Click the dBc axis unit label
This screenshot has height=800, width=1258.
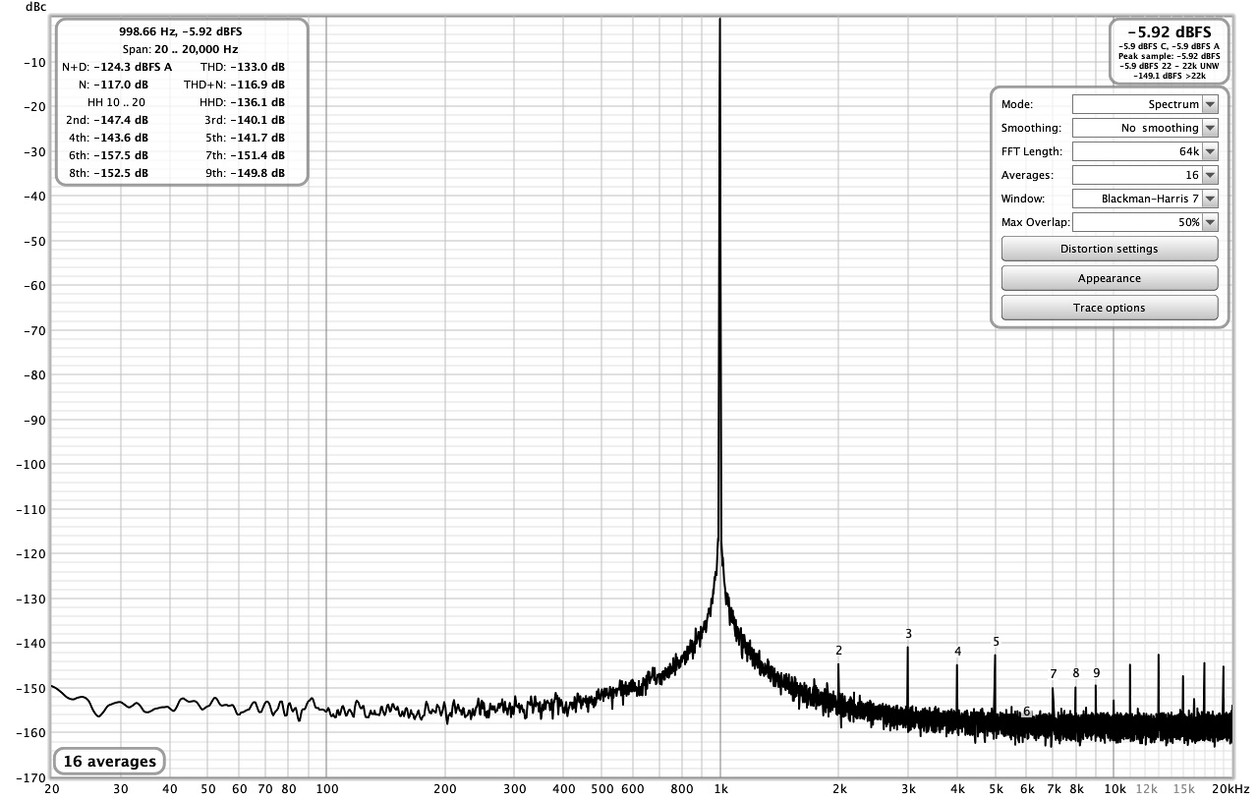[35, 7]
